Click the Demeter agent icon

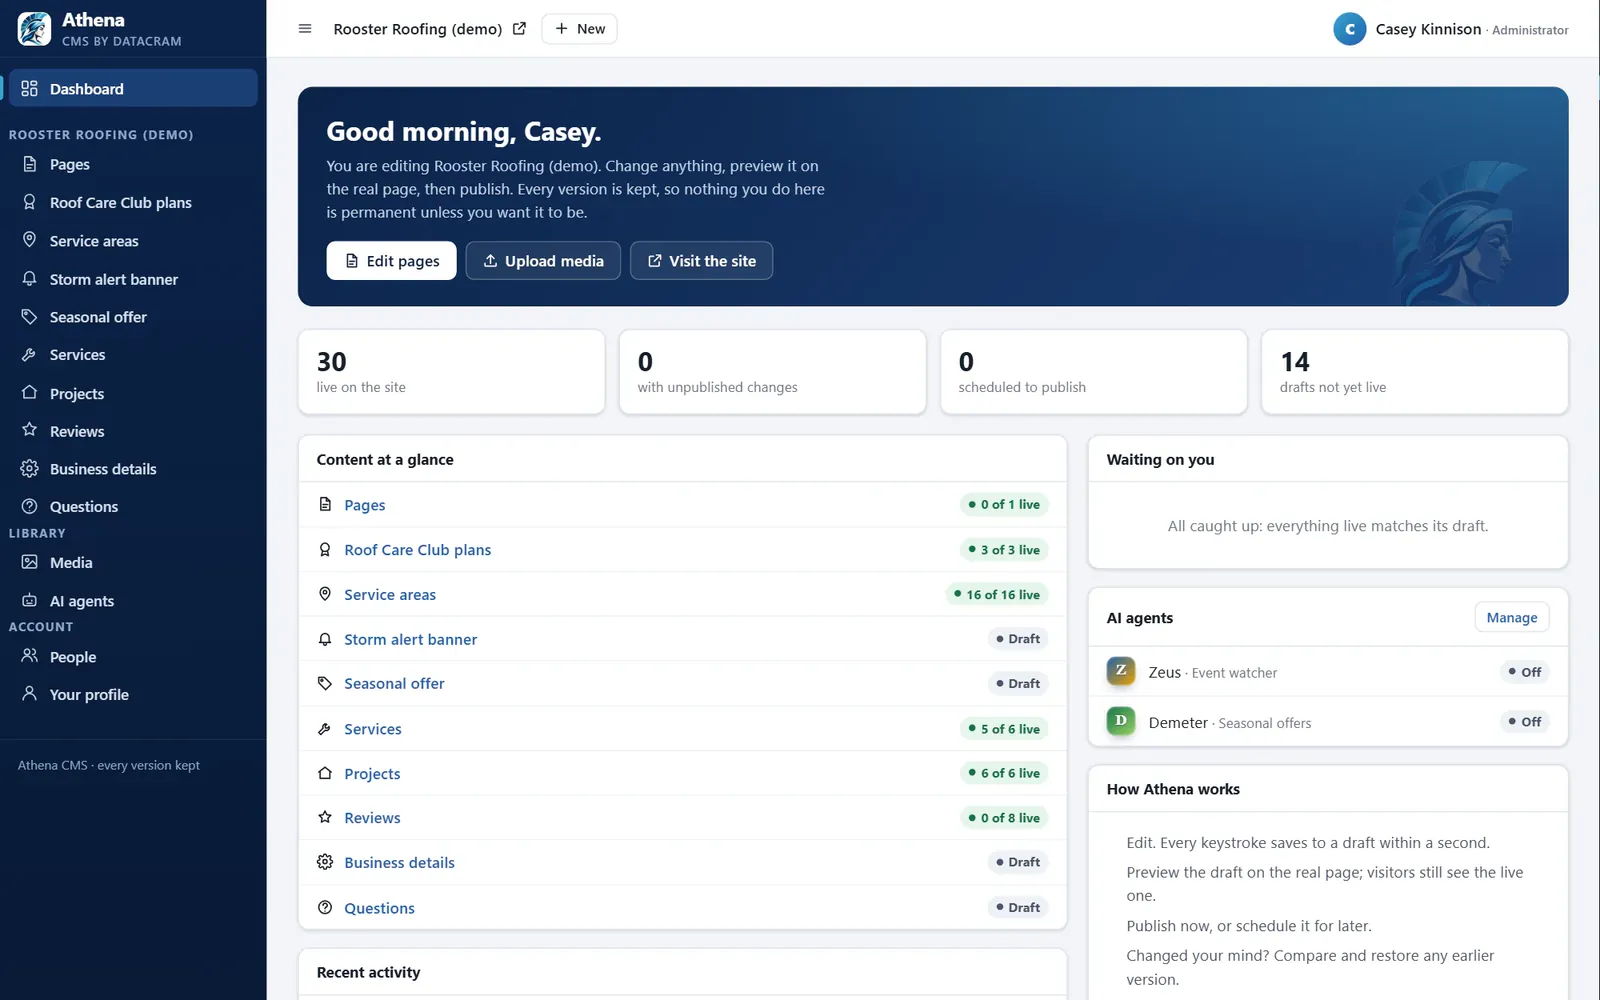[1121, 721]
